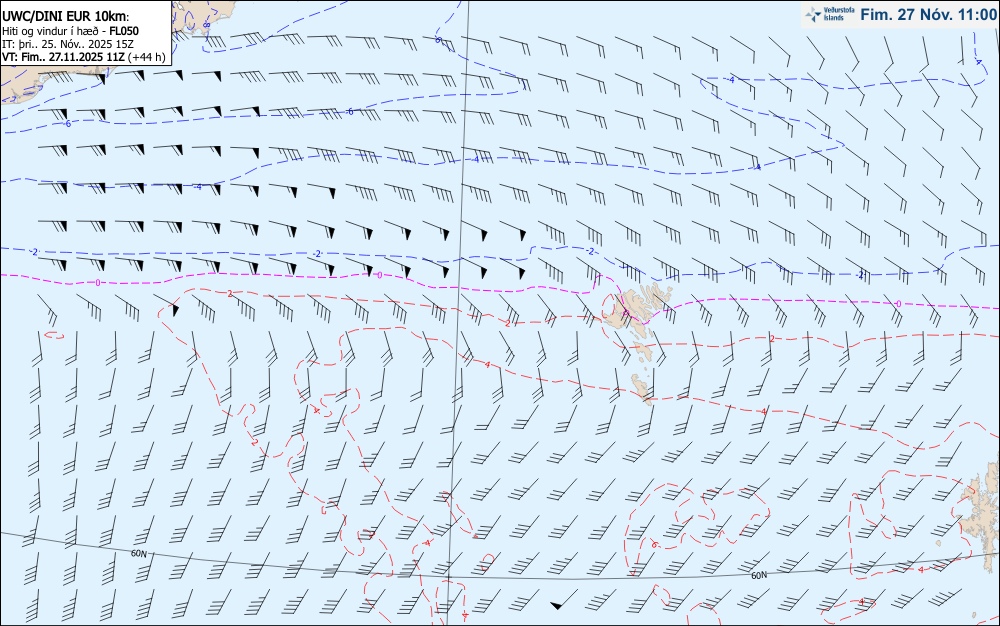
Task: Click the Veðurstofa Íslands logo
Action: pos(831,14)
